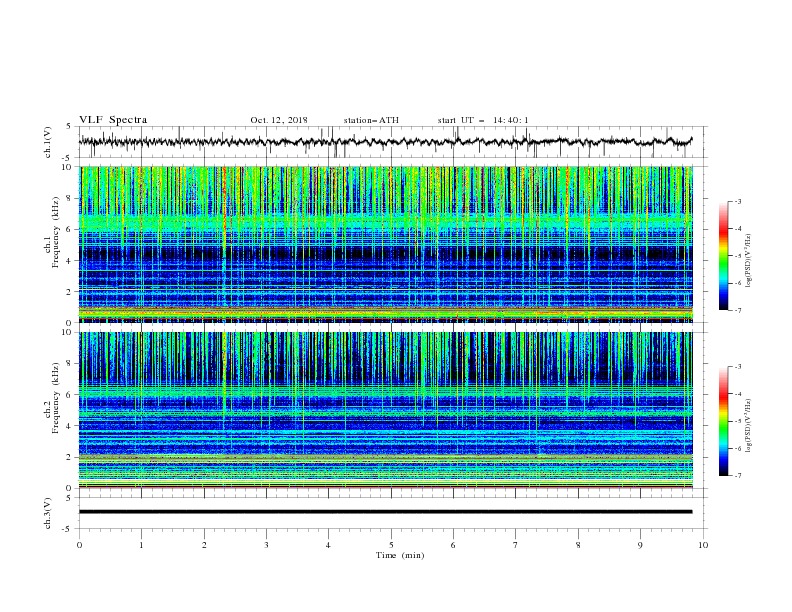Select the date text "Oct. 12, 2018"
792x612 pixels.
pos(279,120)
